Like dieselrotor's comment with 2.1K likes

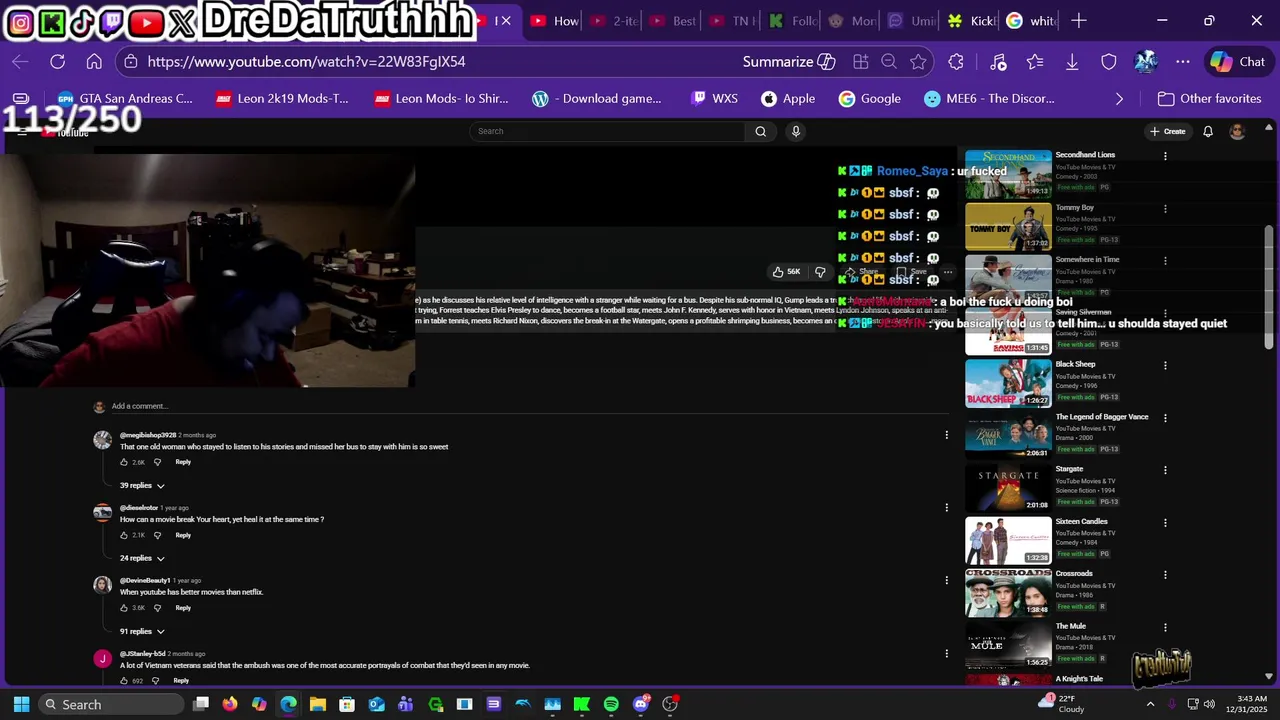125,535
